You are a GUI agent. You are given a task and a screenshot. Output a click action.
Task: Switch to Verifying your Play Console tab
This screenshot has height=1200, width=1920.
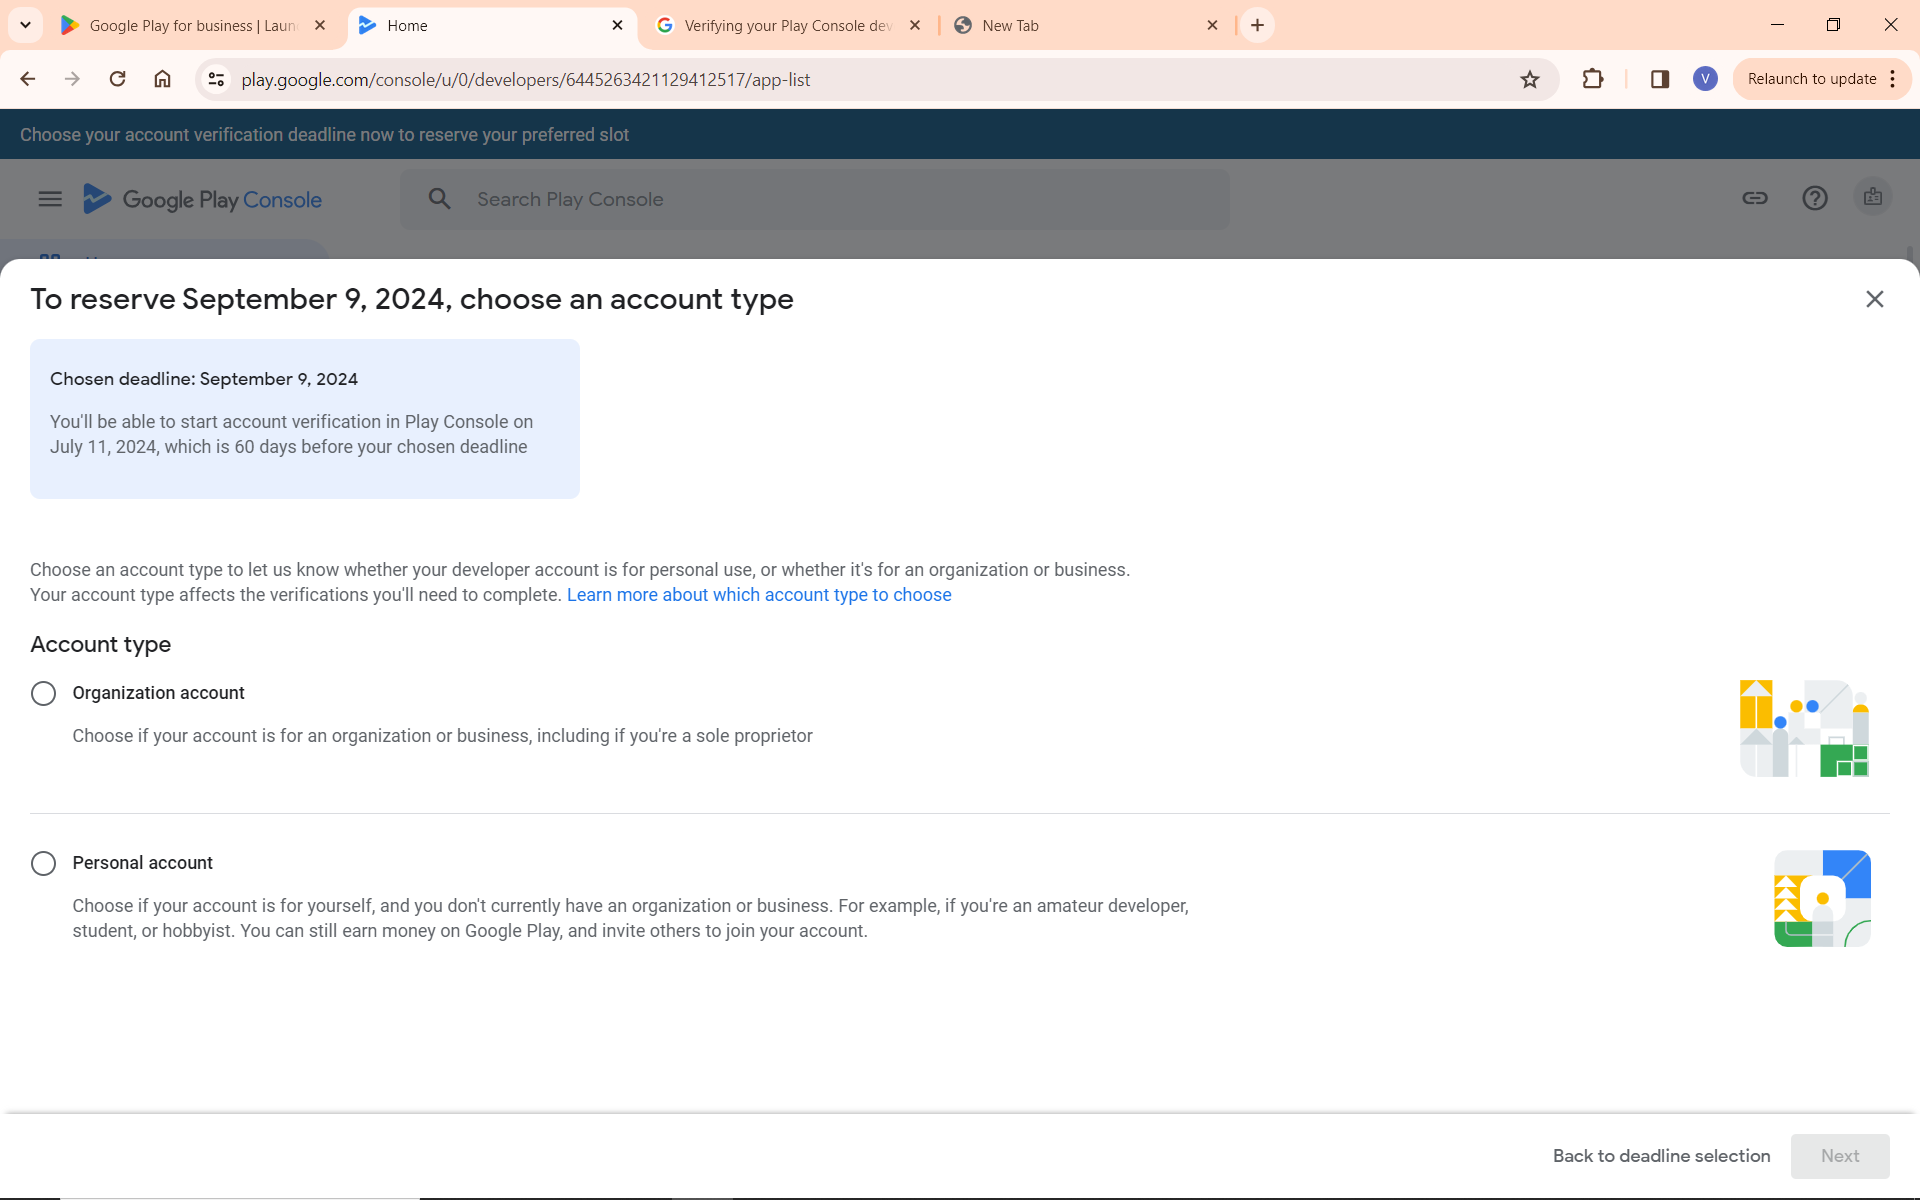coord(787,26)
